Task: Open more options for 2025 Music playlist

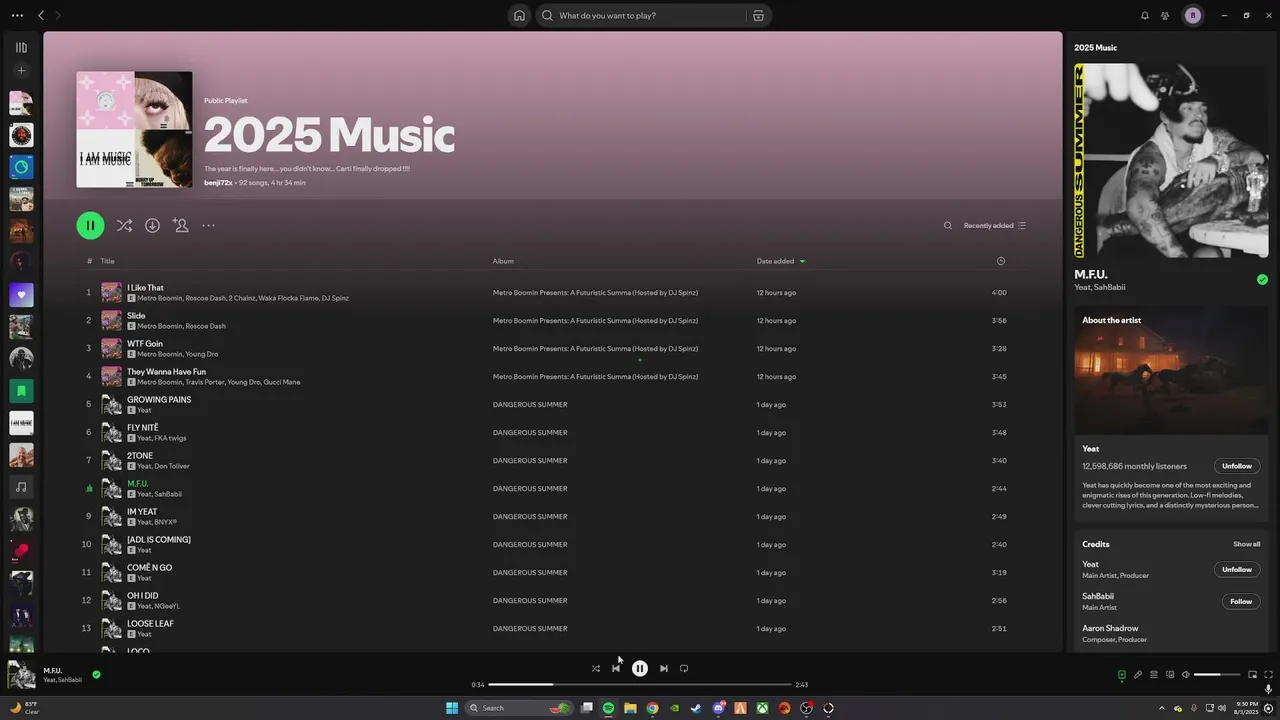Action: (x=208, y=225)
